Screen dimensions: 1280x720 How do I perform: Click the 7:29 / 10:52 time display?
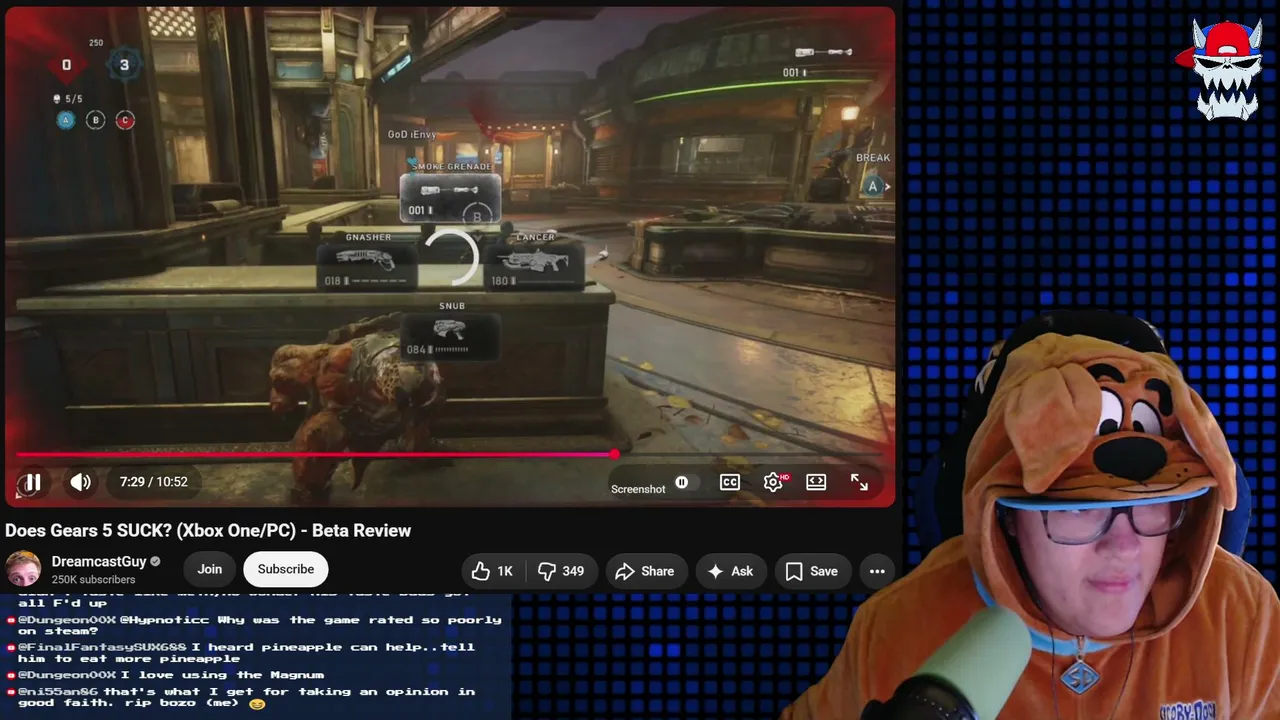(154, 482)
